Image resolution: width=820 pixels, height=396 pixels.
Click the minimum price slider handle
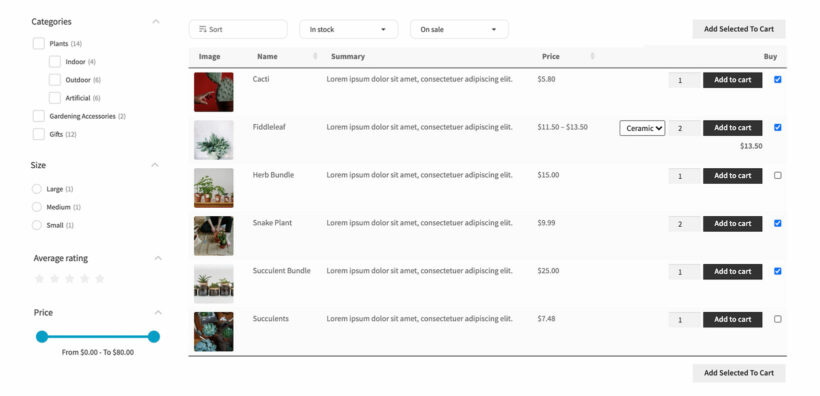42,336
